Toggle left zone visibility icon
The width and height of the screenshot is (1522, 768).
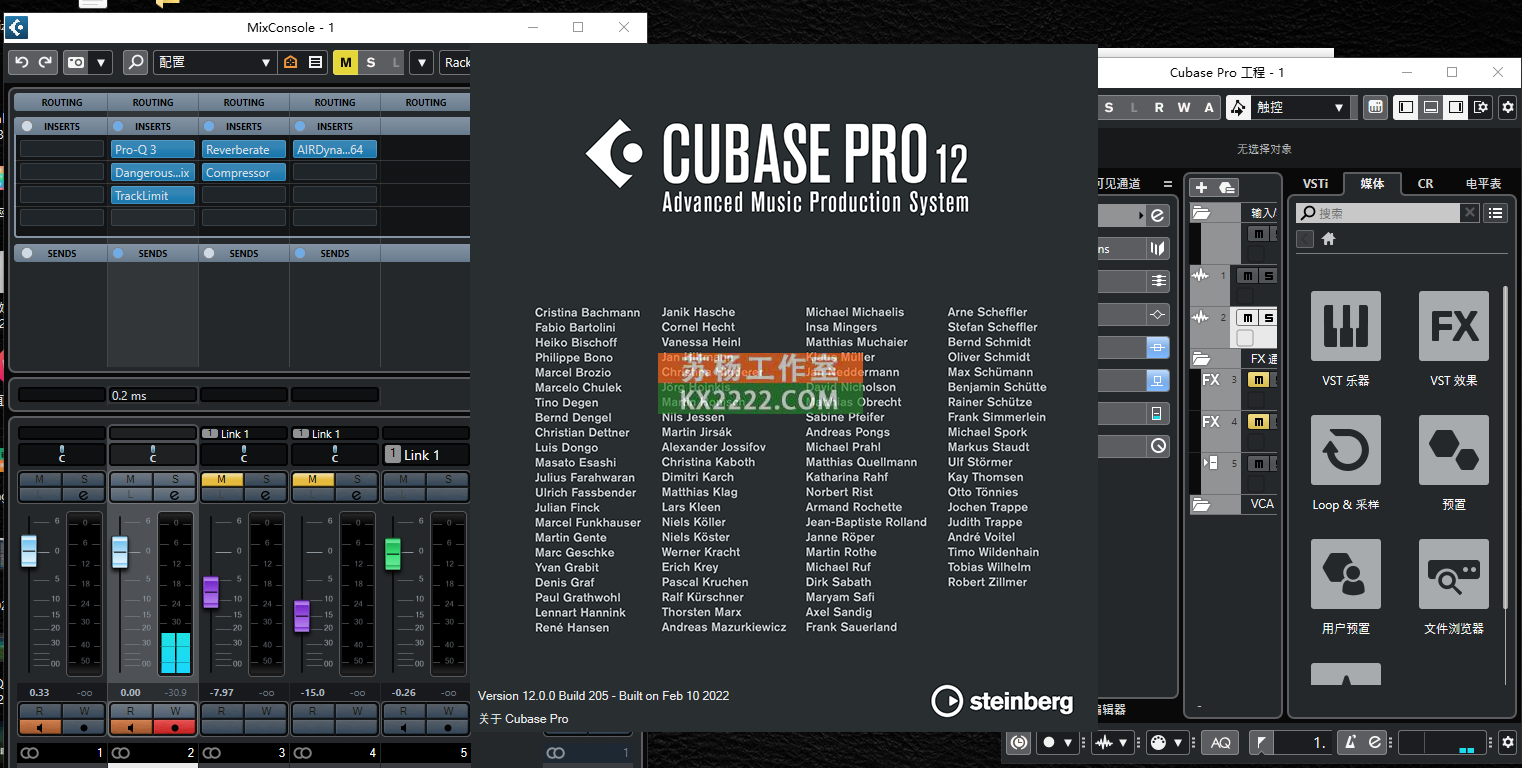(x=1406, y=107)
